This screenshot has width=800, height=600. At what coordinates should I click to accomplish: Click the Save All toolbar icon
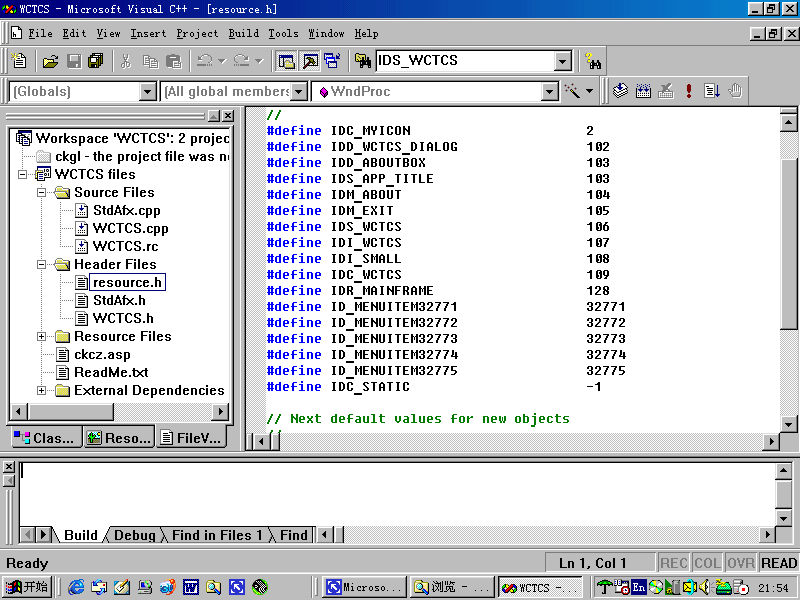pos(95,61)
